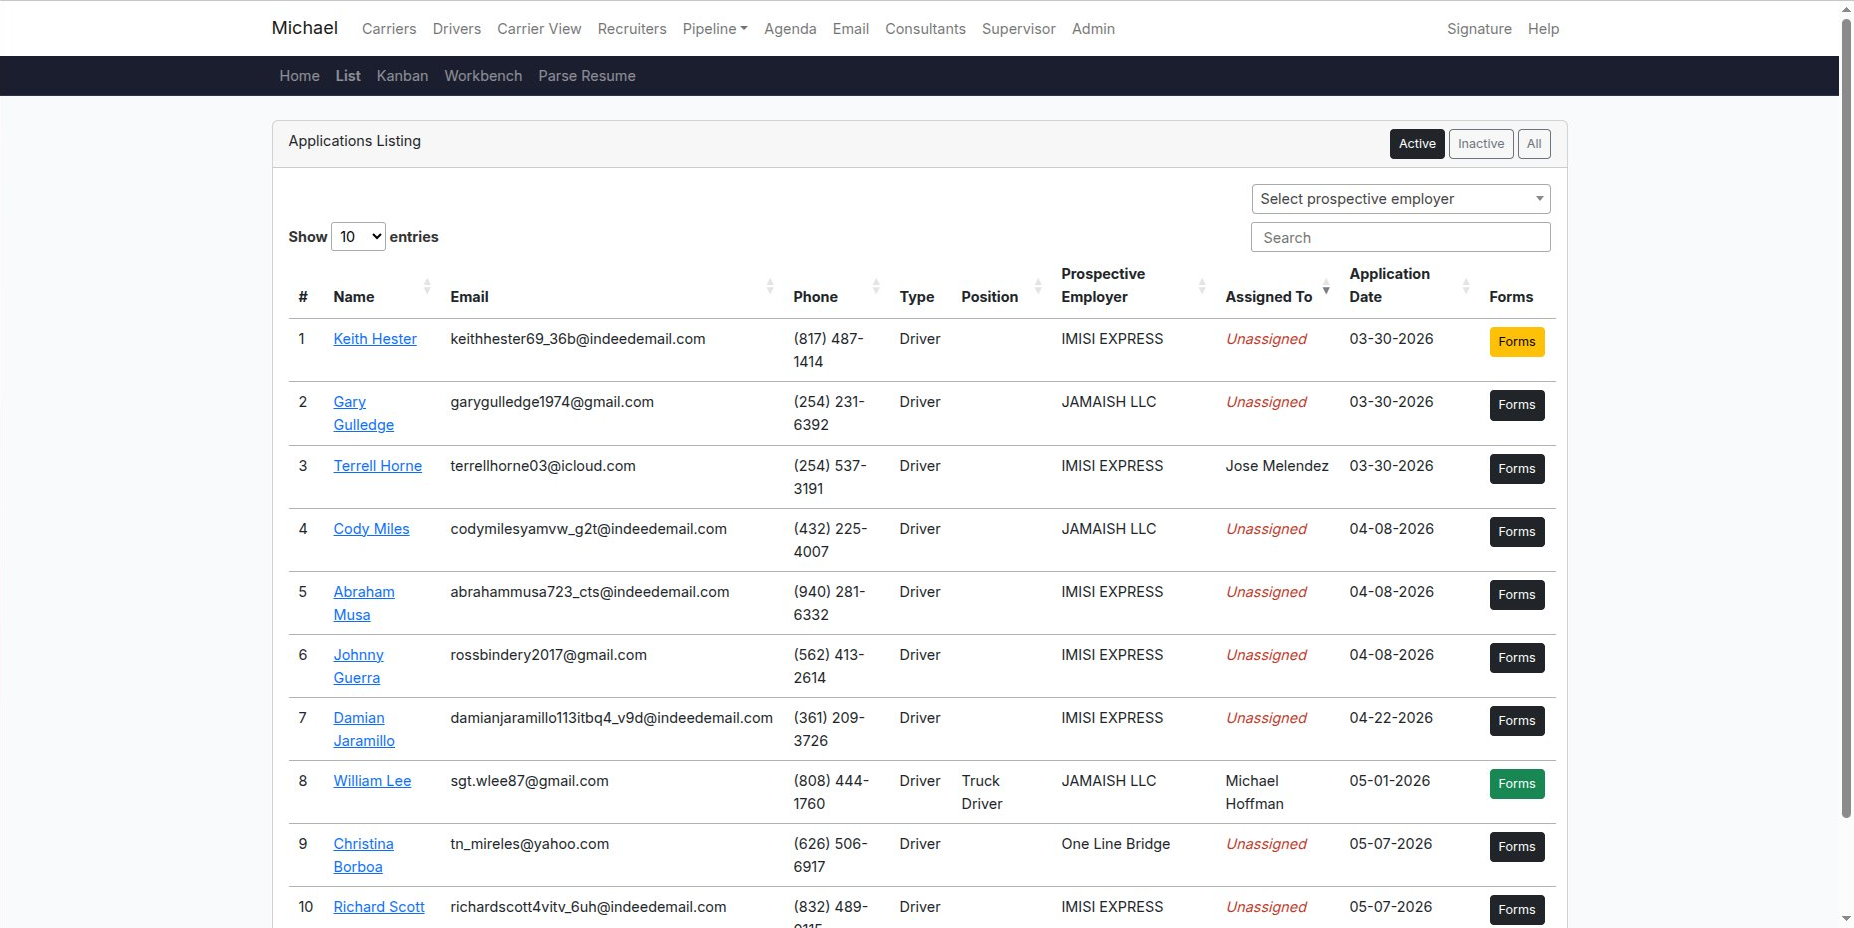1854x928 pixels.
Task: Open William Lee's application
Action: [x=373, y=781]
